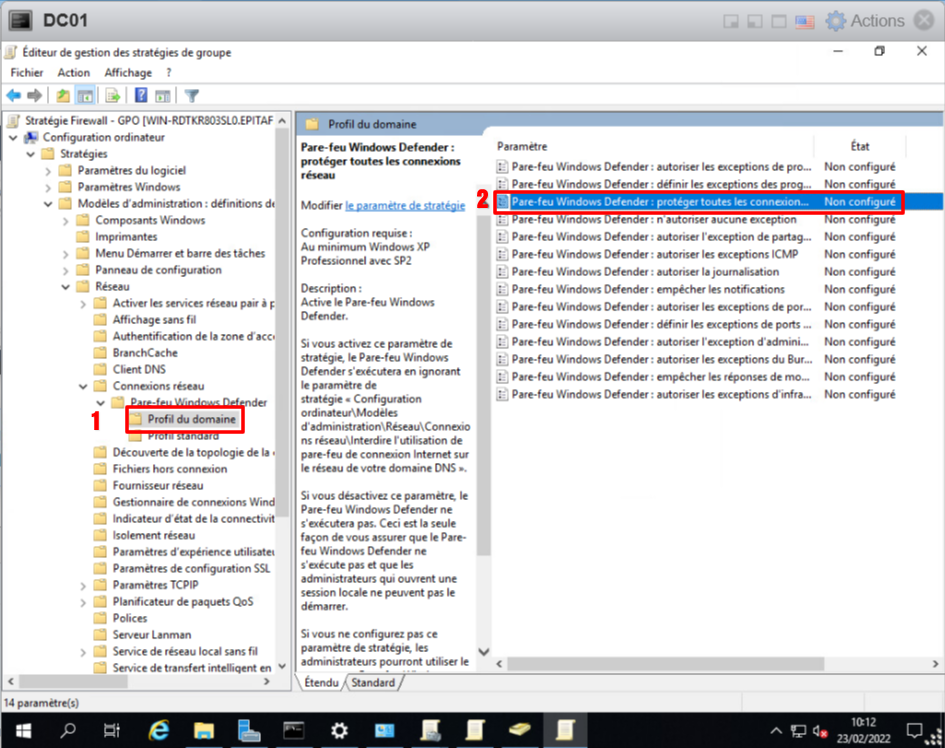Select the Profil standard tree folder
The image size is (945, 748).
[x=183, y=436]
